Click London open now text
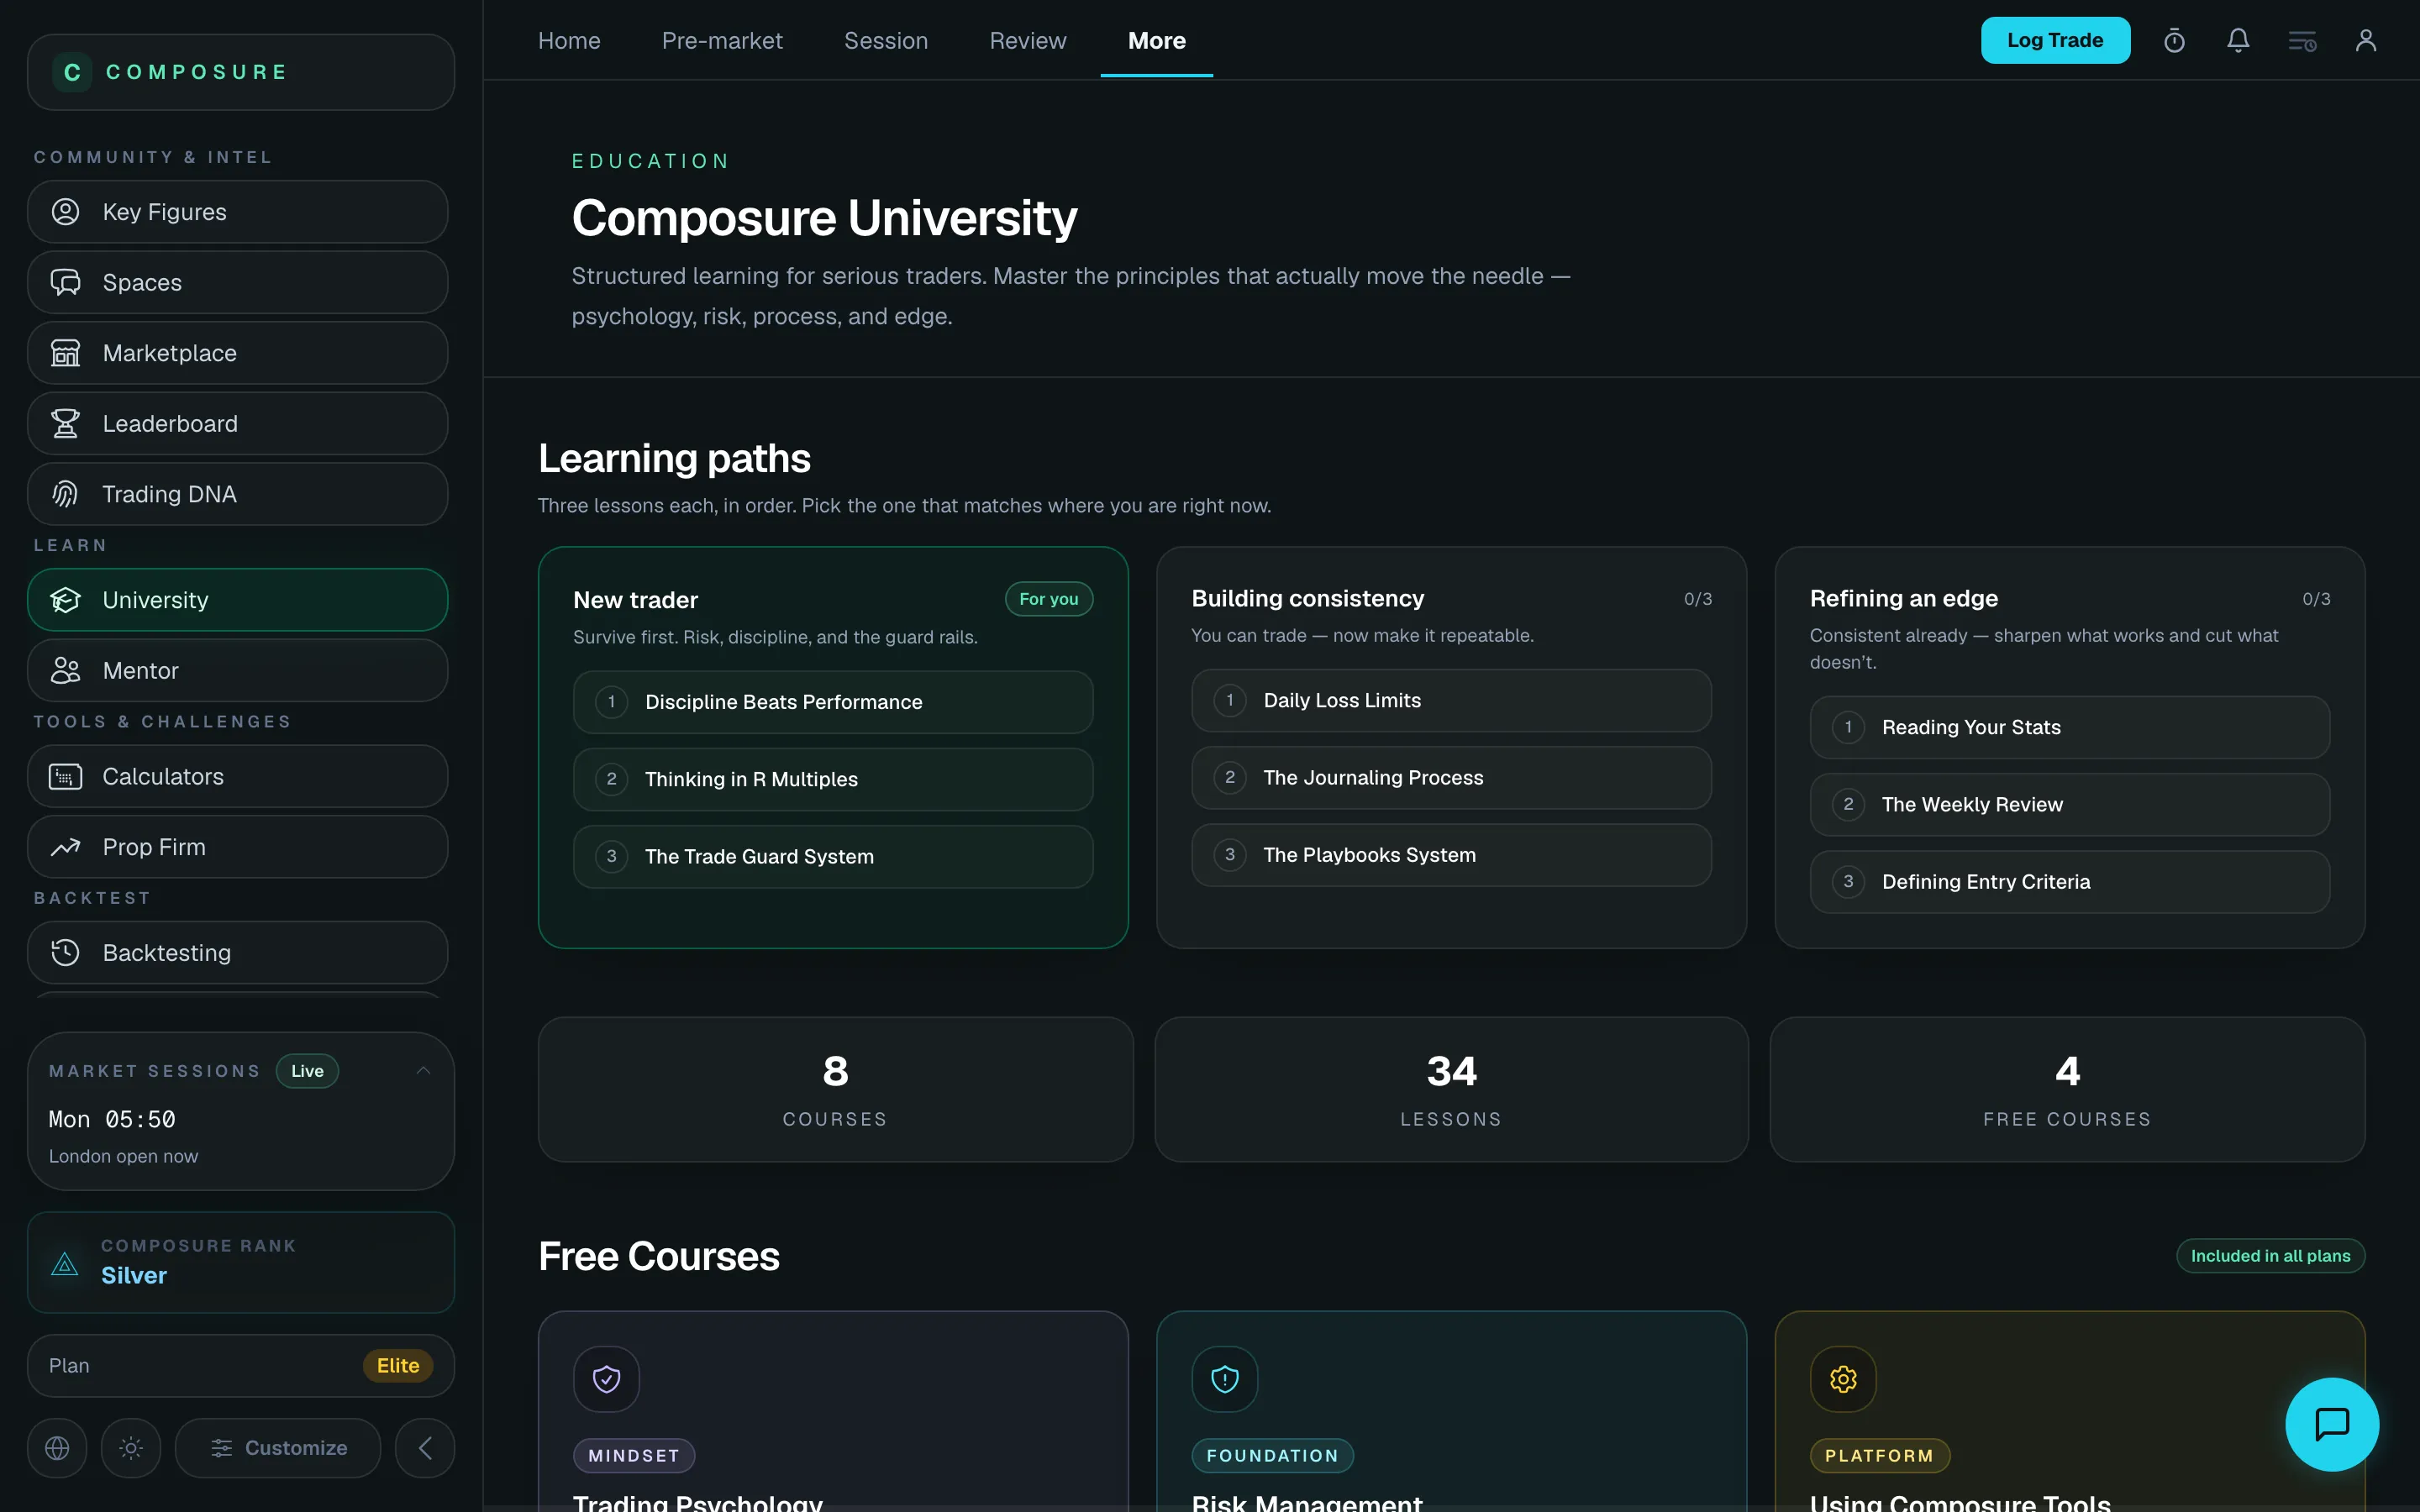 click(x=123, y=1156)
